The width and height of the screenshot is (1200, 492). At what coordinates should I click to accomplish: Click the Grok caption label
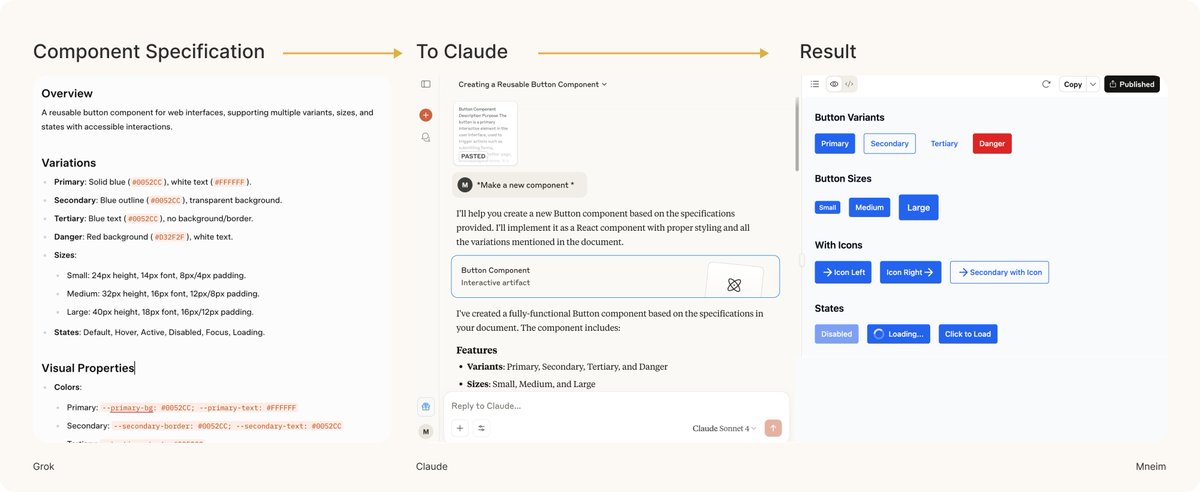(44, 467)
